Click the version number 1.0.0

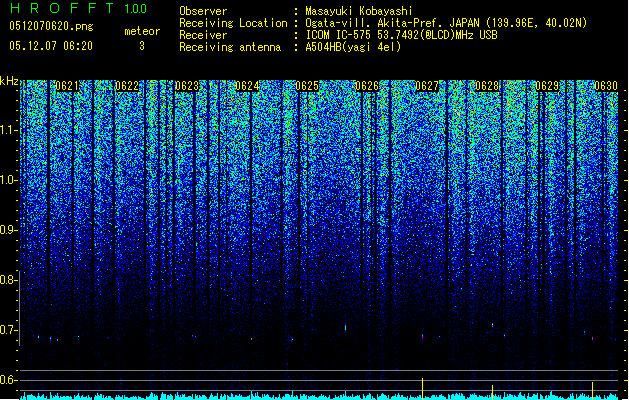point(135,8)
